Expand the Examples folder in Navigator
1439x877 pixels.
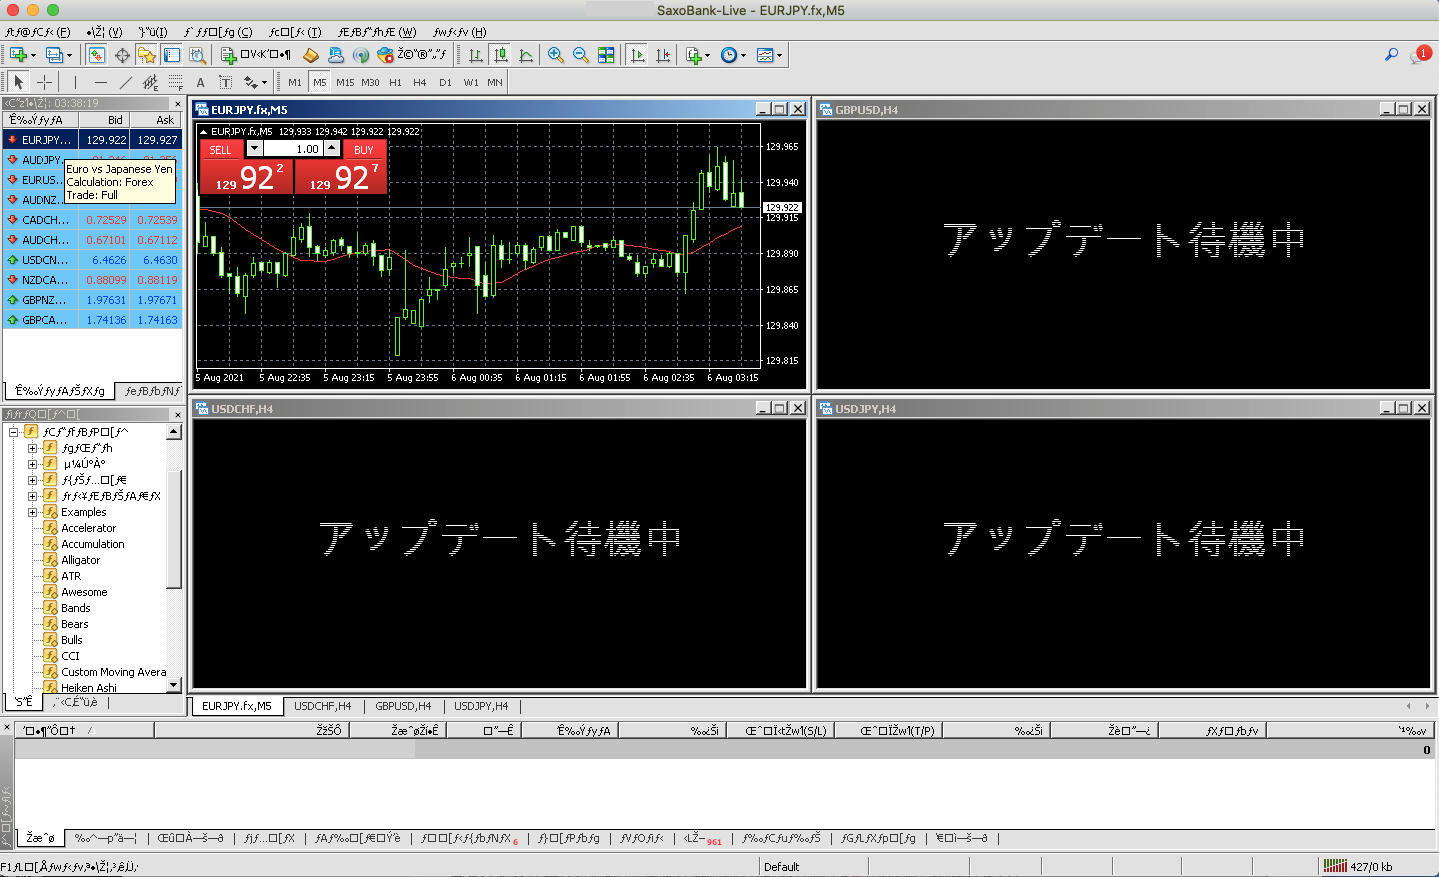pyautogui.click(x=33, y=512)
